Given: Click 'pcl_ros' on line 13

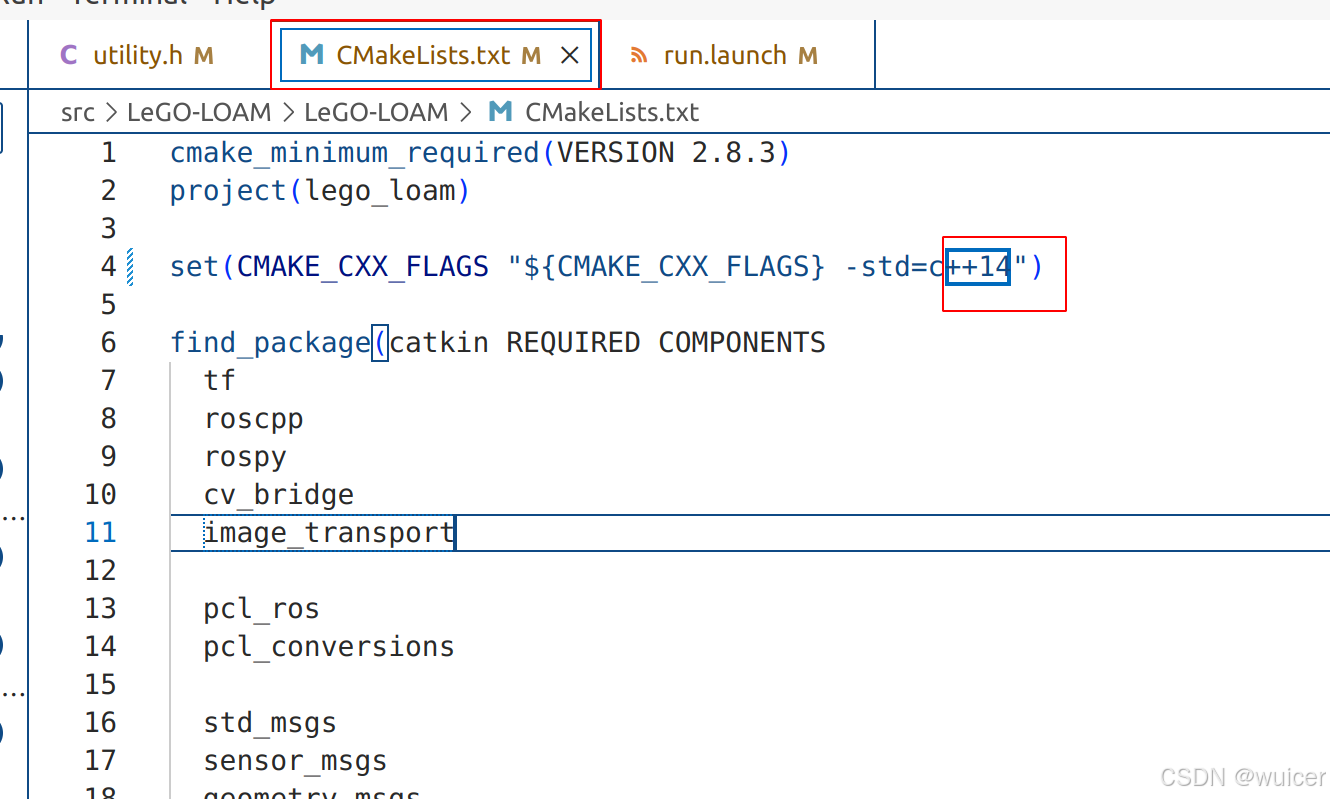Looking at the screenshot, I should pyautogui.click(x=262, y=609).
